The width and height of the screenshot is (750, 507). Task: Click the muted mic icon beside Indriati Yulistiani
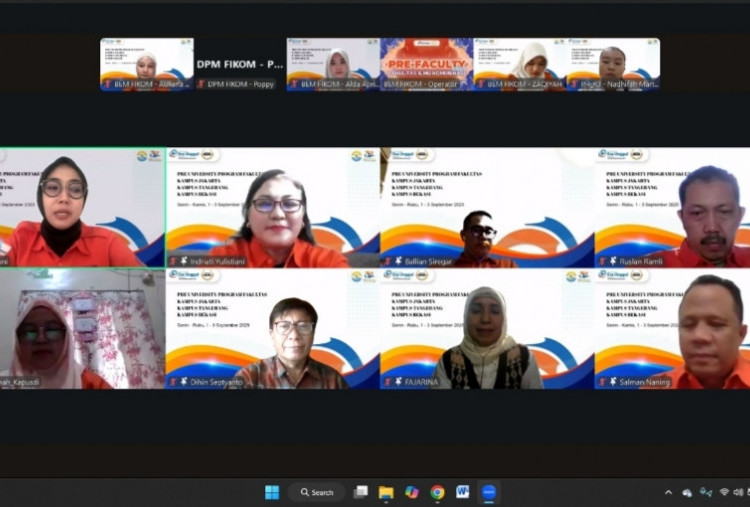pos(173,261)
